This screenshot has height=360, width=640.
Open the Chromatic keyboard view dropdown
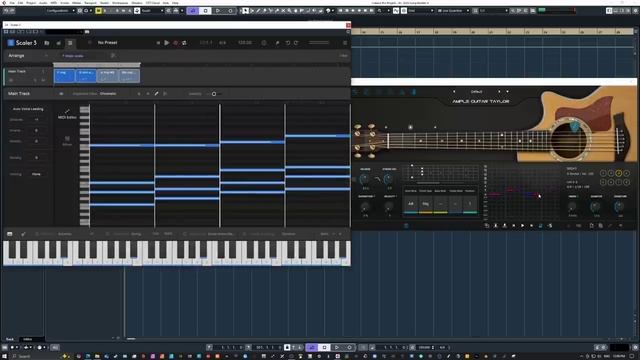coord(108,93)
